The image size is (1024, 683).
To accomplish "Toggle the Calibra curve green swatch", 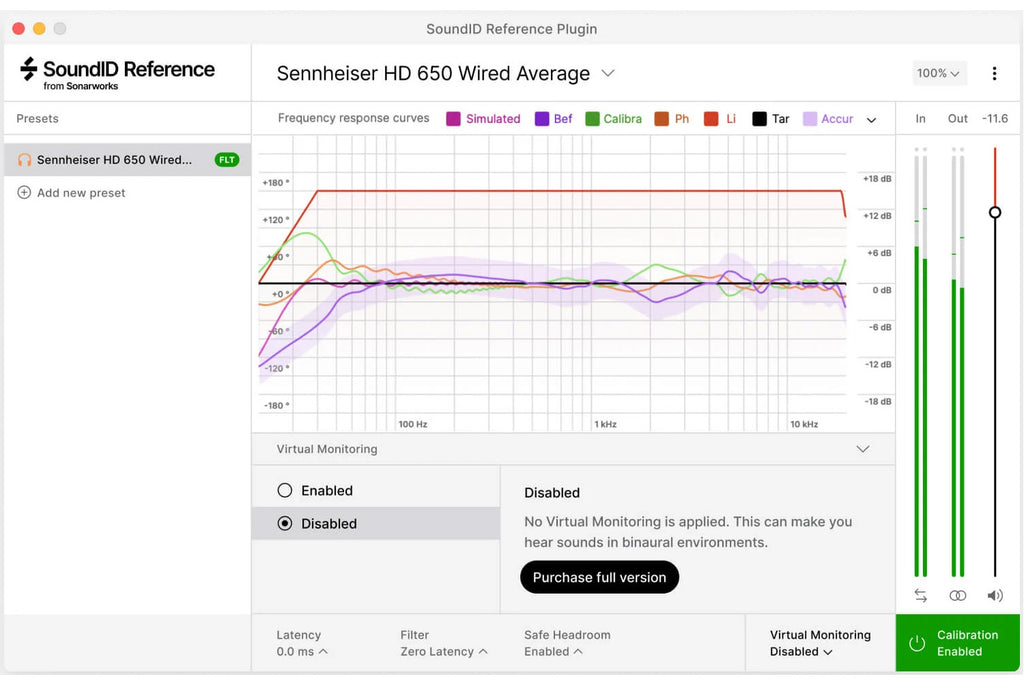I will (592, 119).
